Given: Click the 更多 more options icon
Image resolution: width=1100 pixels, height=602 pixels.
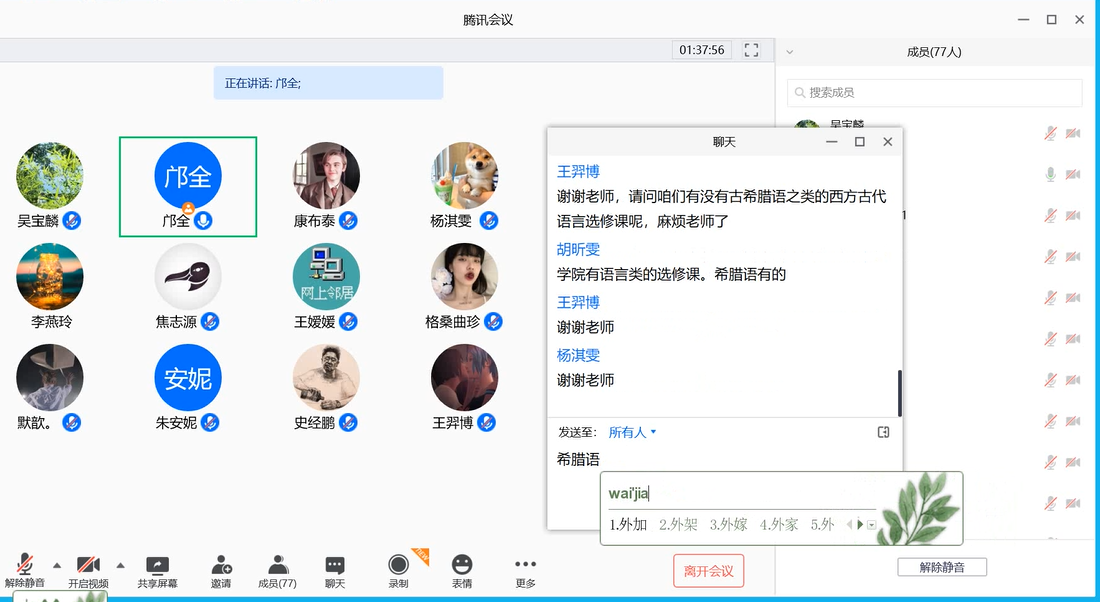Looking at the screenshot, I should click(525, 566).
